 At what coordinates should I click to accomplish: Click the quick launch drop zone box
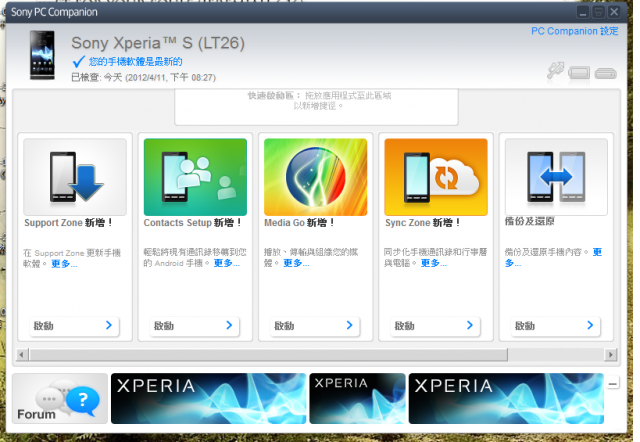[316, 107]
